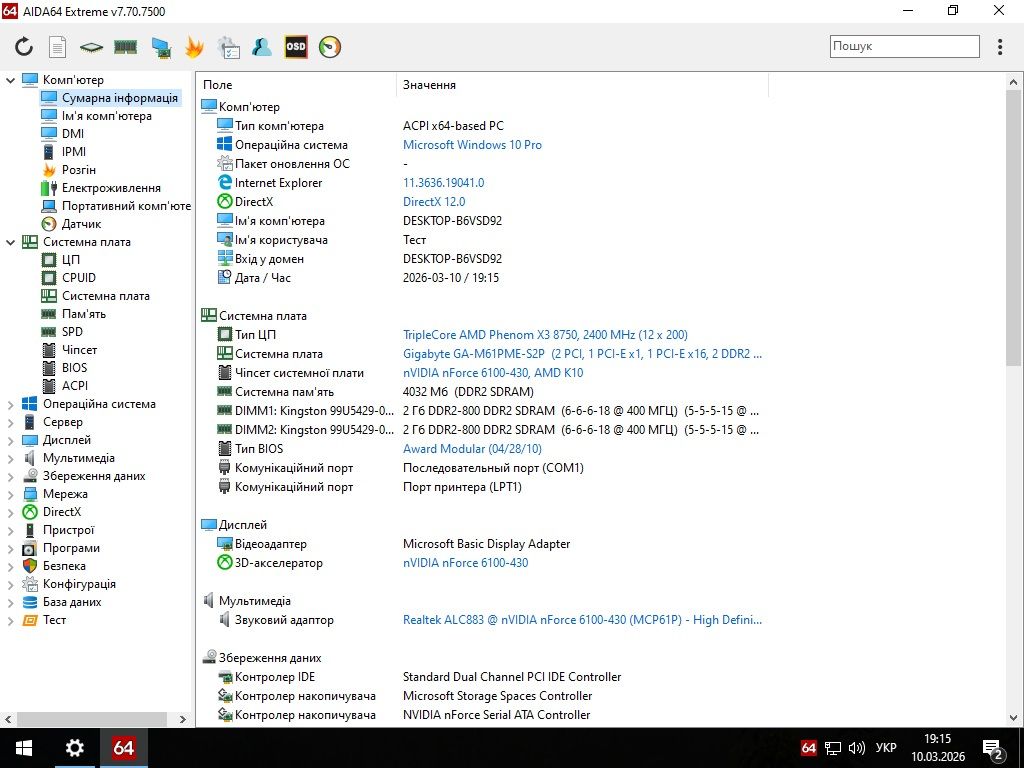Open the DirectX 12.0 link
Image resolution: width=1024 pixels, height=768 pixels.
point(434,202)
